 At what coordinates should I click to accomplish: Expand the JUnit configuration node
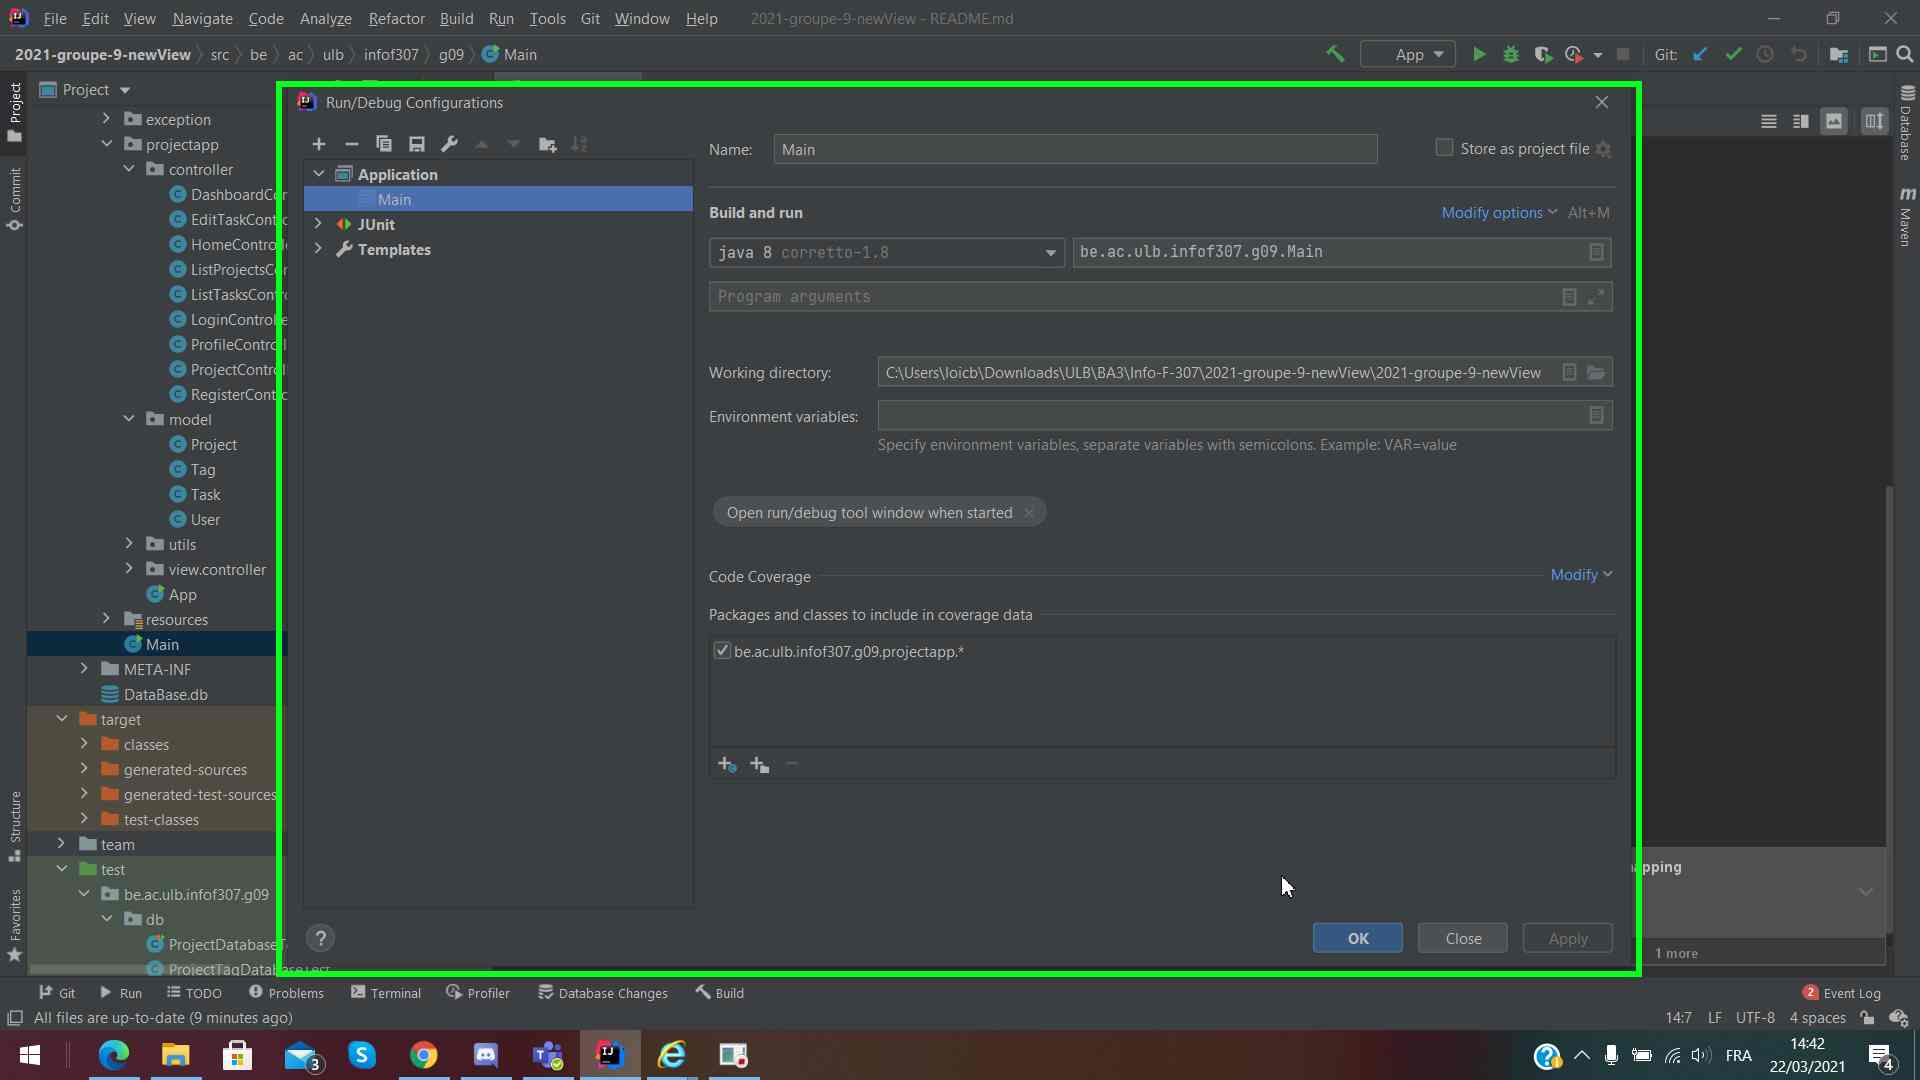[319, 224]
